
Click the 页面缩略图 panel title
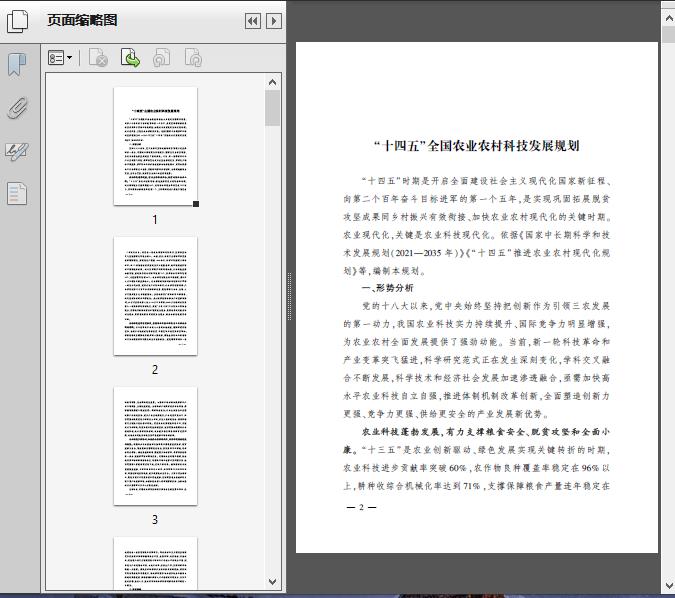pos(82,20)
